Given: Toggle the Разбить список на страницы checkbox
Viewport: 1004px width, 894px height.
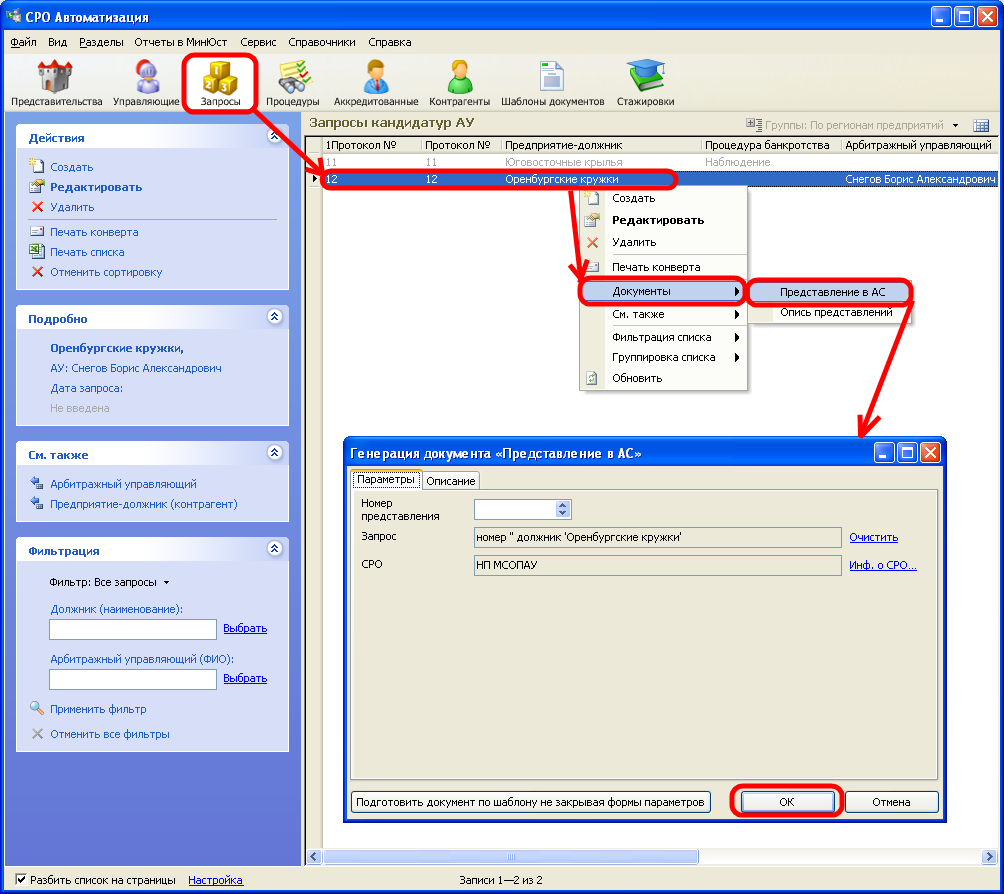Looking at the screenshot, I should pos(21,880).
